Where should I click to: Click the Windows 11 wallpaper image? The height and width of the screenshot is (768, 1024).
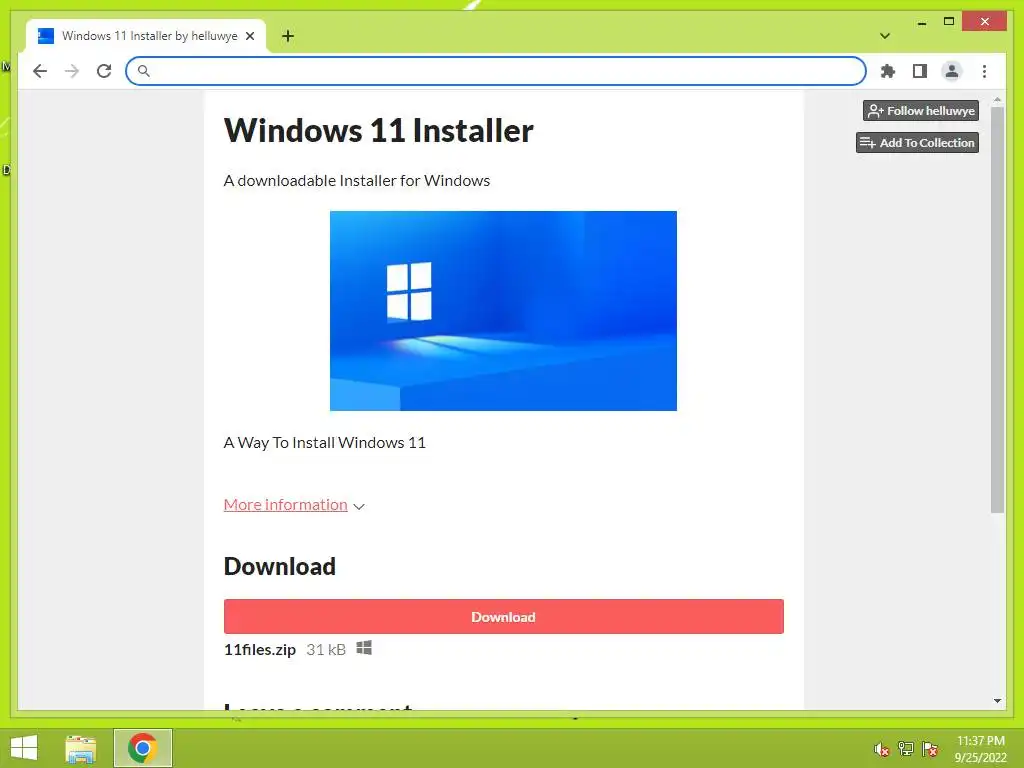pyautogui.click(x=503, y=311)
